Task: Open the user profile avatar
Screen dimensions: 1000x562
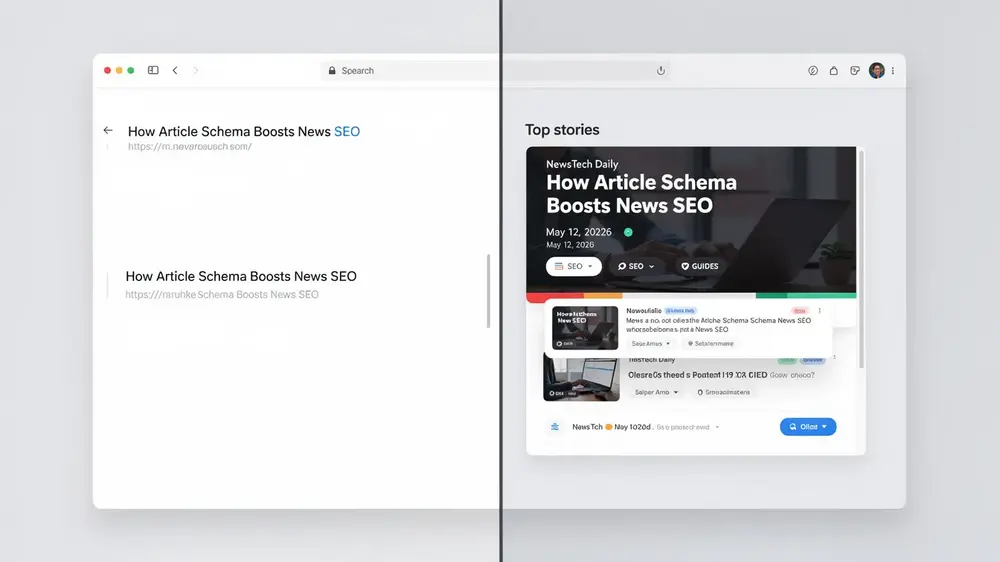Action: point(877,70)
